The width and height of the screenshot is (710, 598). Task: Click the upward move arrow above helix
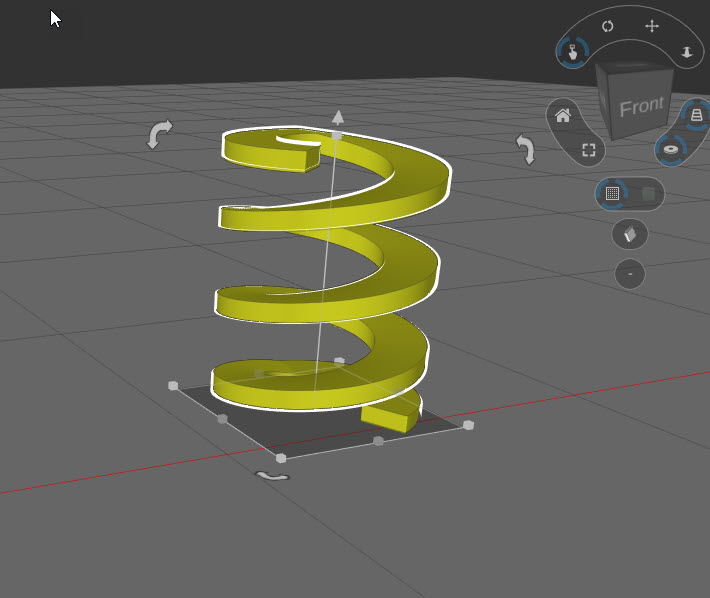click(338, 117)
